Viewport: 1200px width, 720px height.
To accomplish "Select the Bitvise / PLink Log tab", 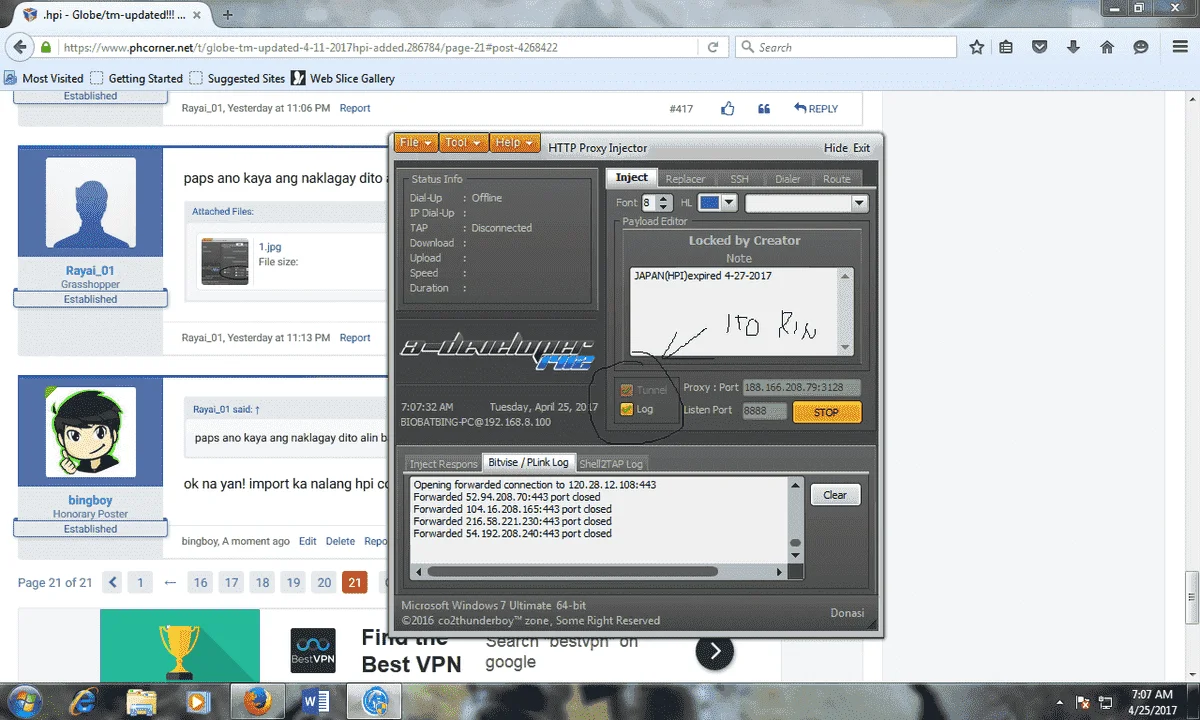I will [529, 462].
